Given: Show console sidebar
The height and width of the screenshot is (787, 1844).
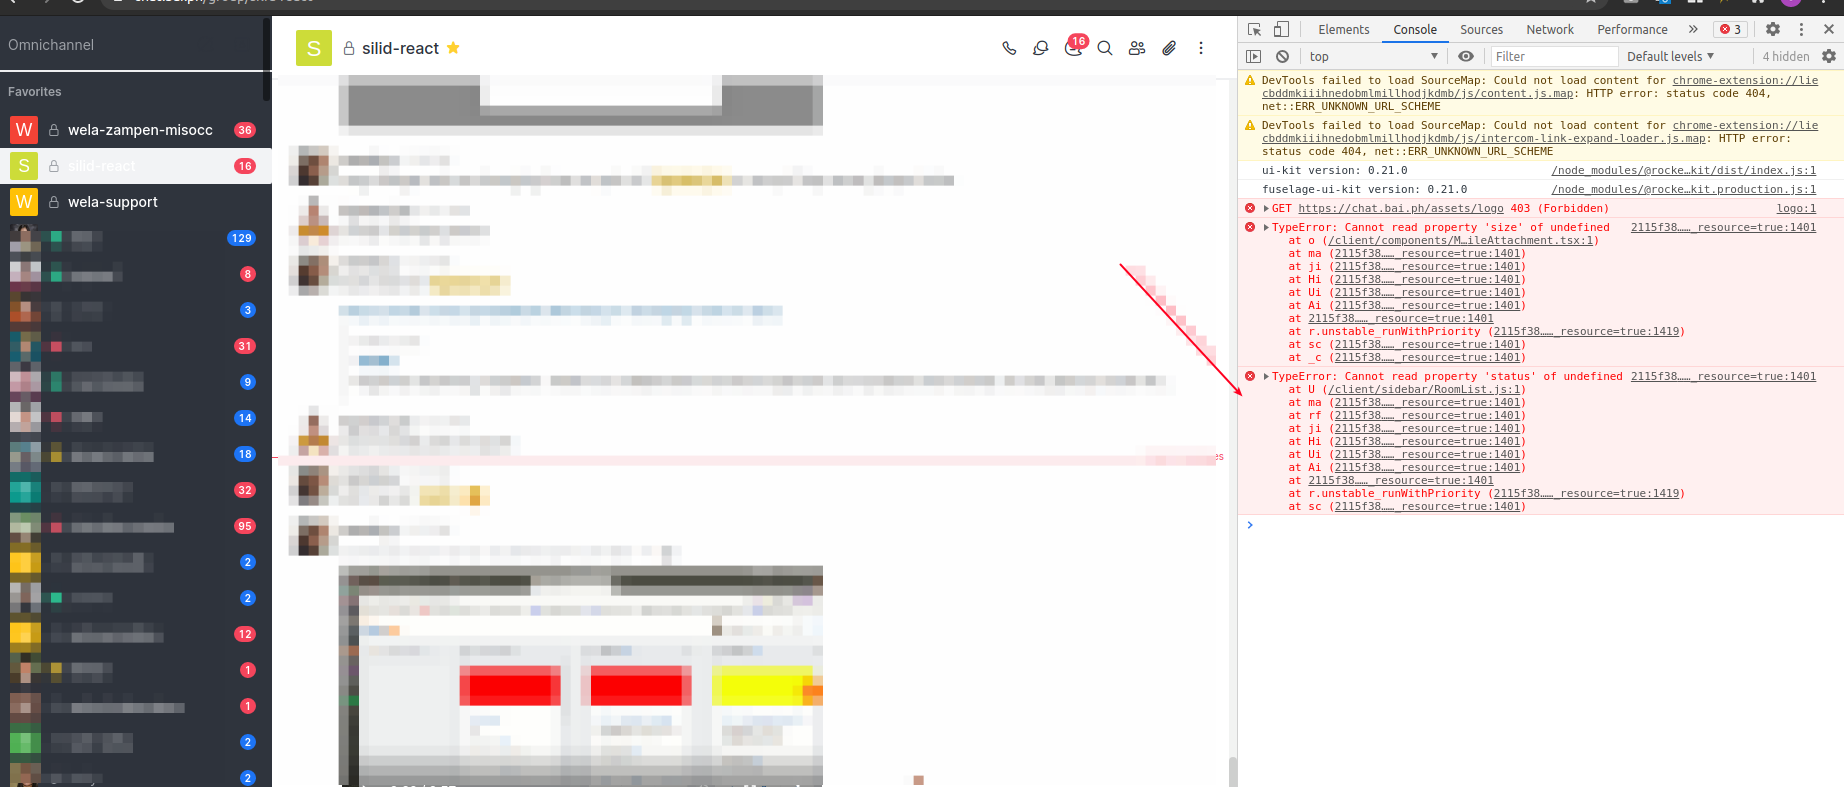Looking at the screenshot, I should [1254, 56].
